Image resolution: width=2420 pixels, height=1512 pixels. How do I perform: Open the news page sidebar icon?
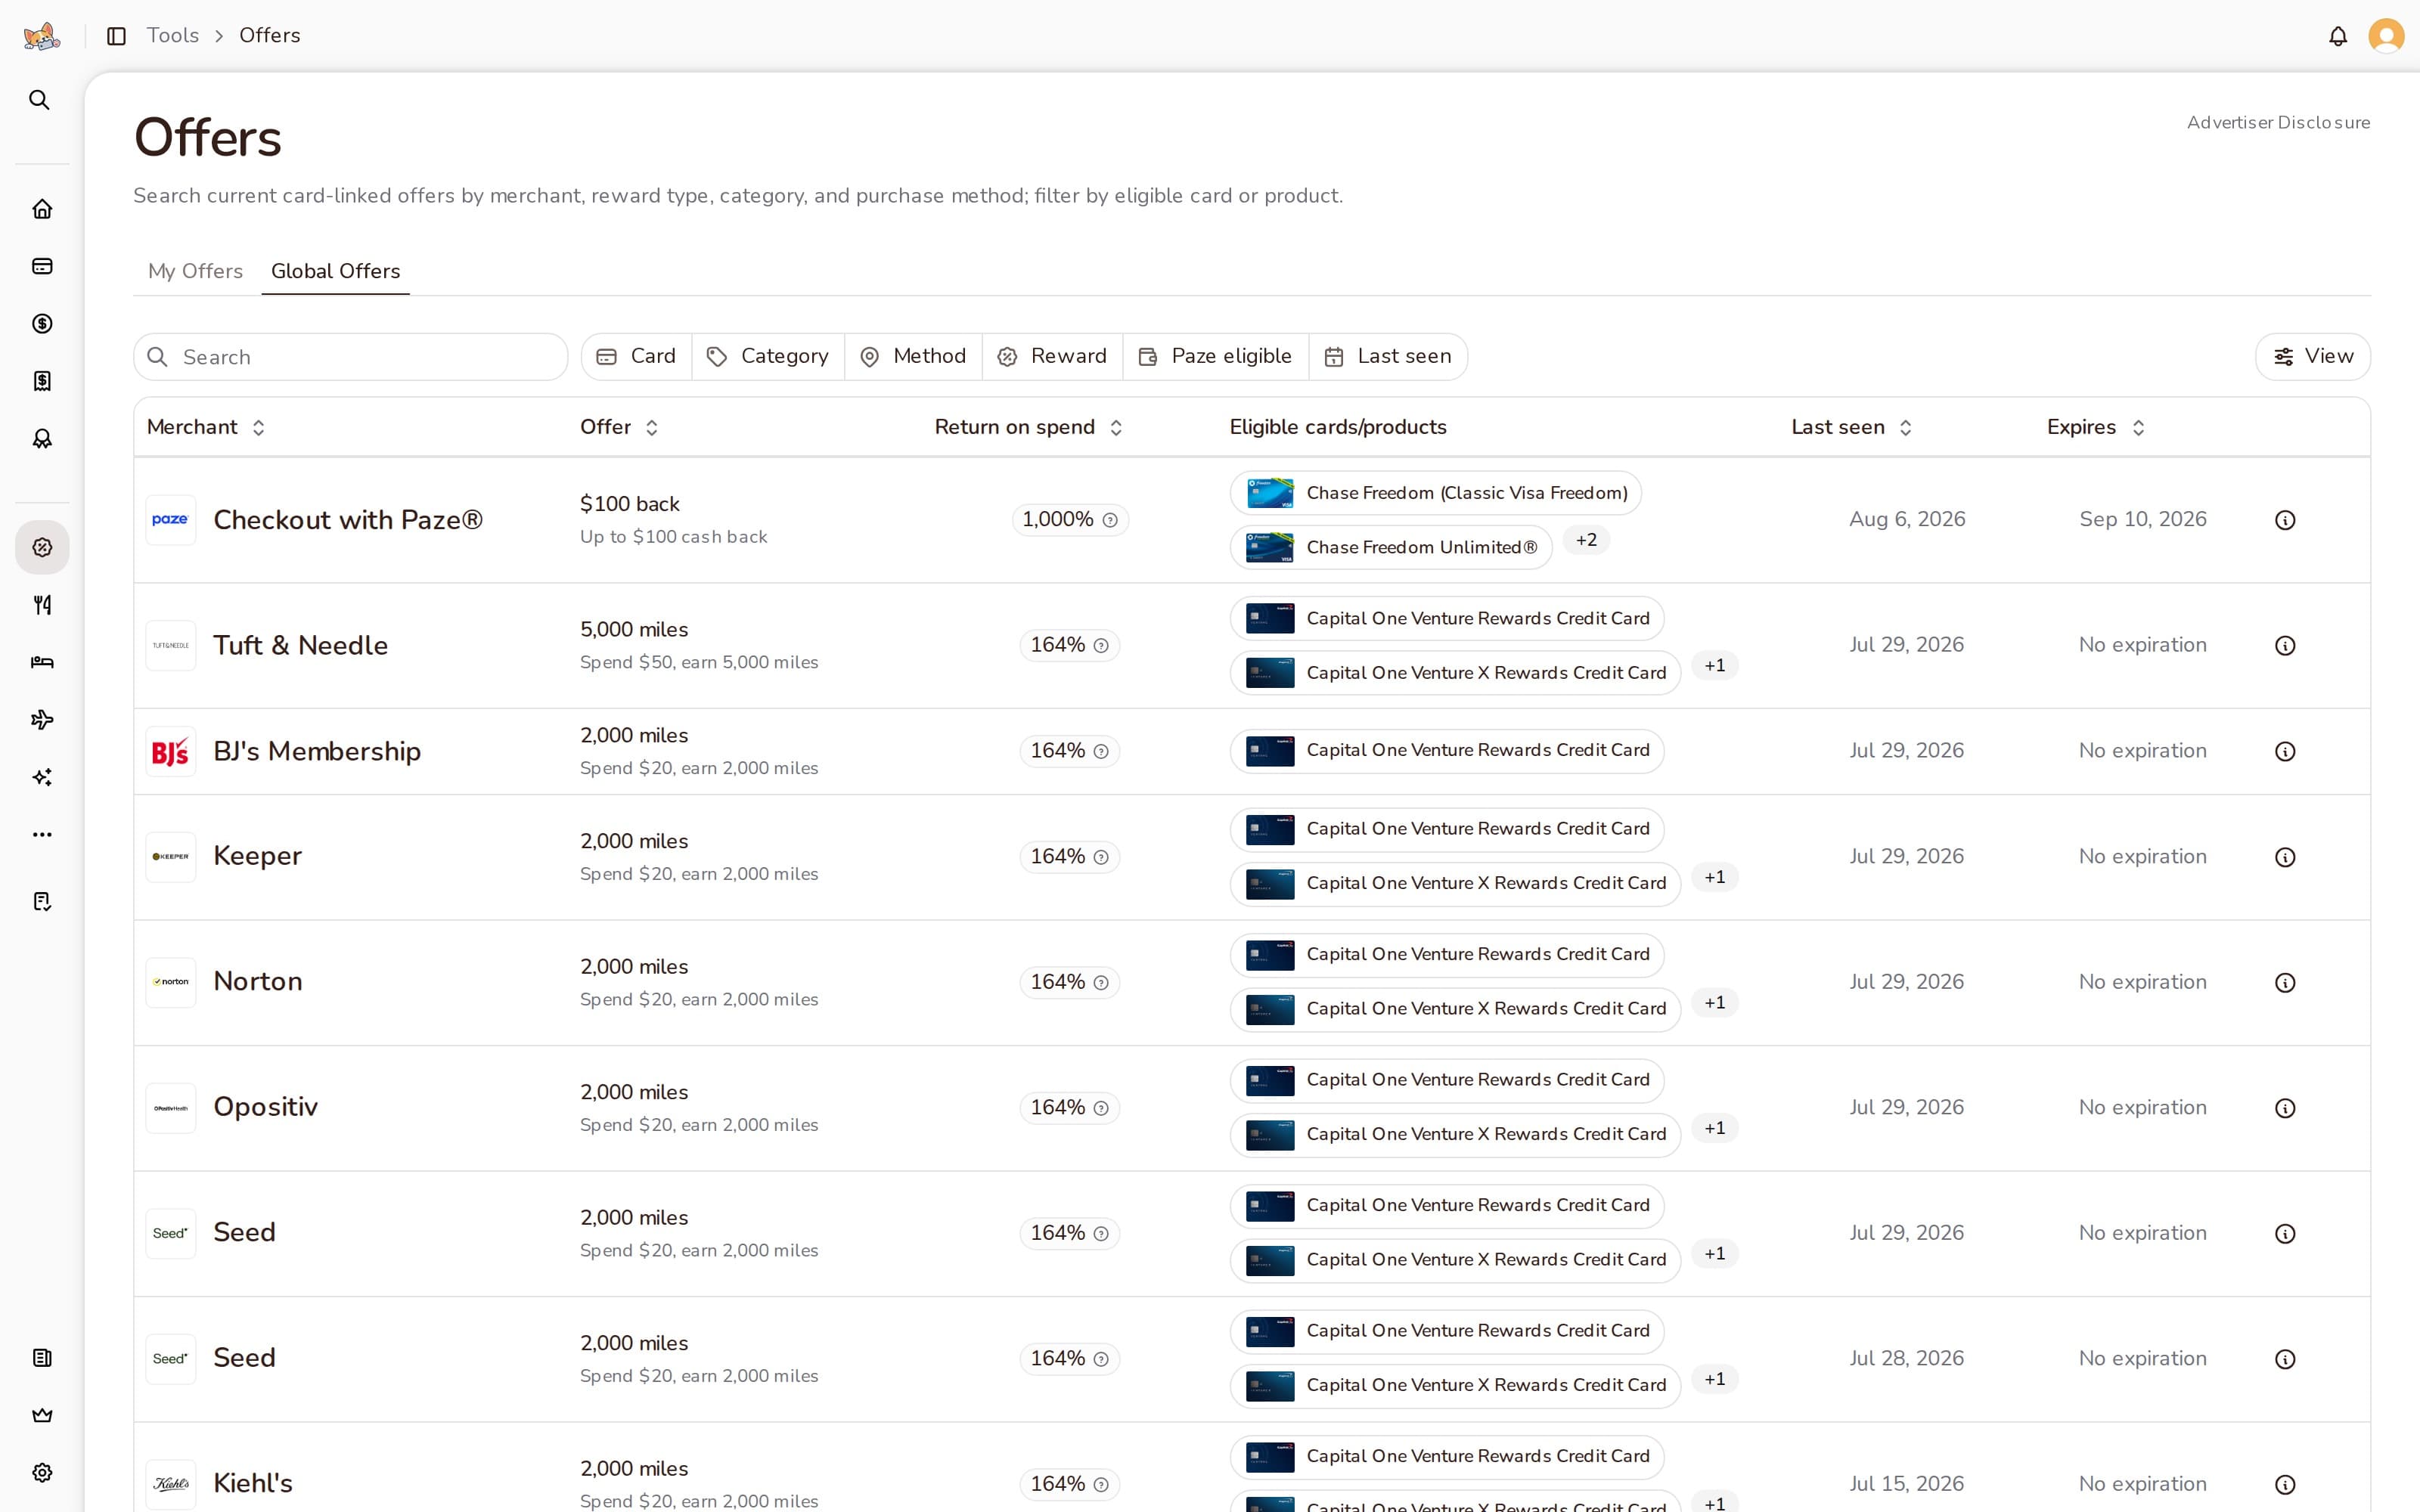tap(42, 1358)
